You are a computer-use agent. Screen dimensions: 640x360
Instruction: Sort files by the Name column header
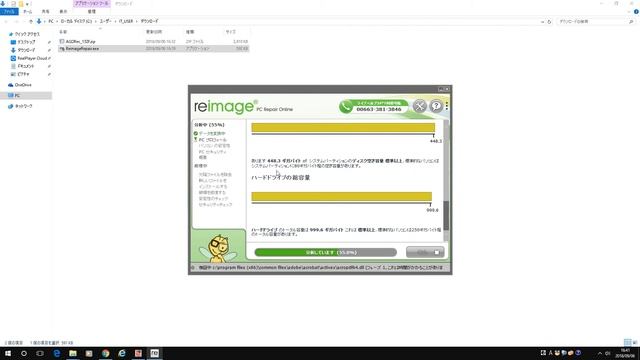pos(63,32)
